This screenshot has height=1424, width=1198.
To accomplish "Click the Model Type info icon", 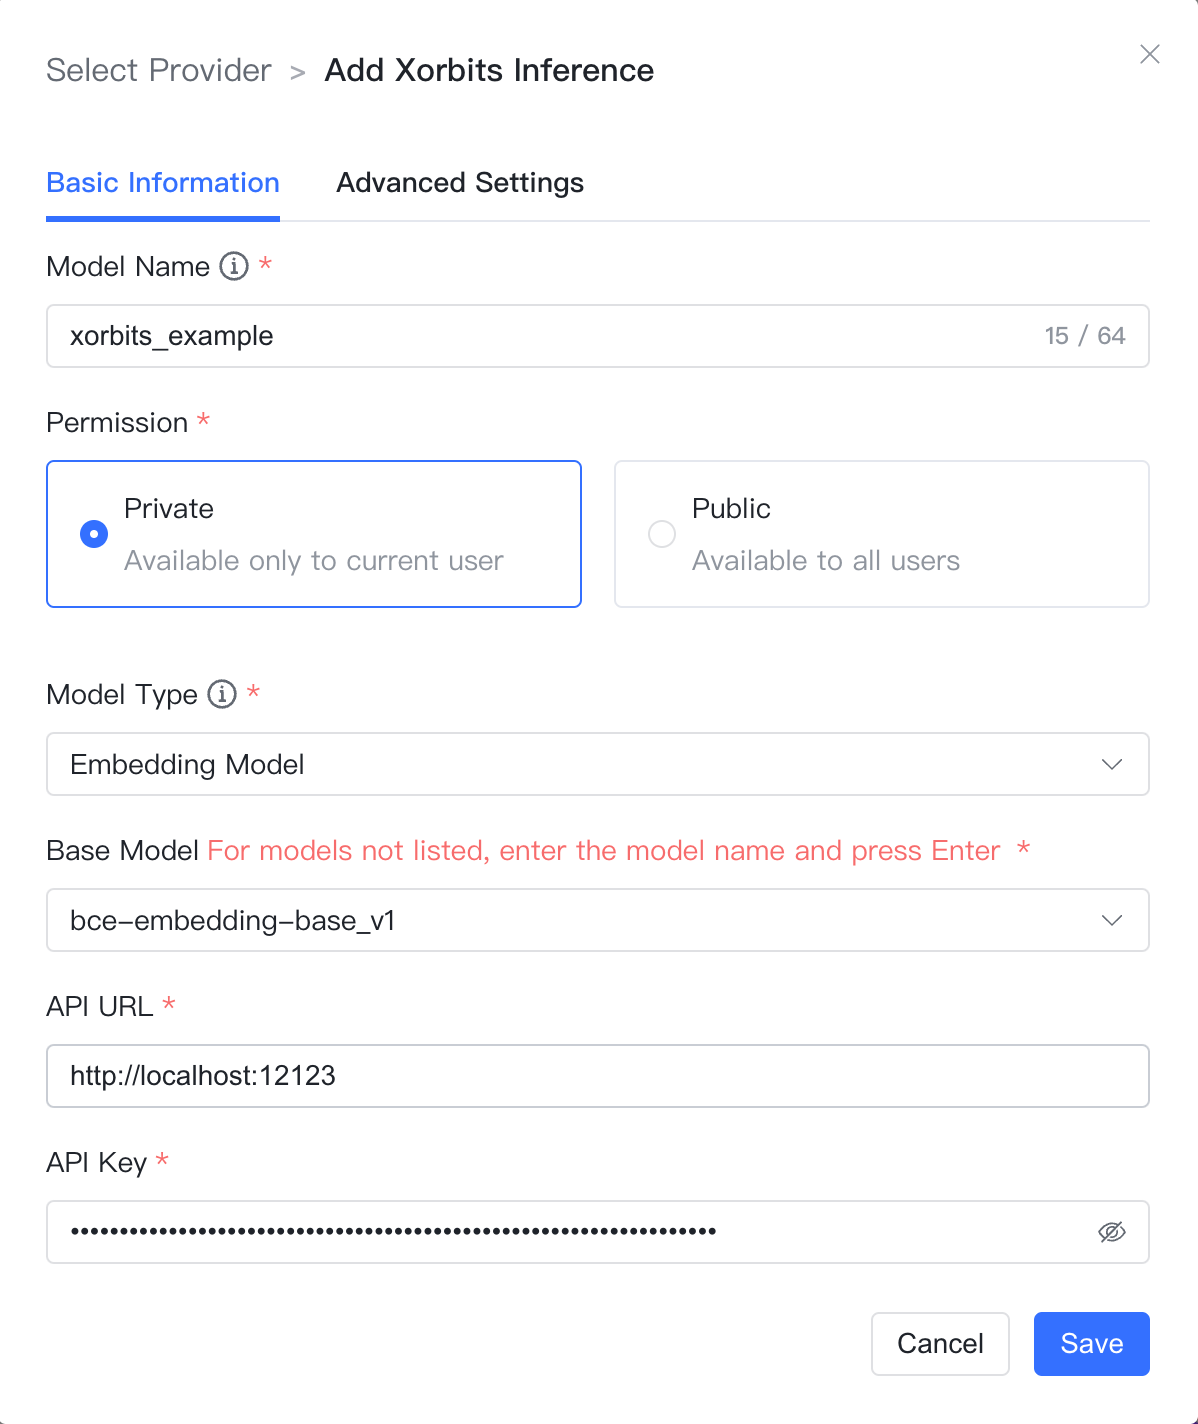I will pyautogui.click(x=222, y=694).
